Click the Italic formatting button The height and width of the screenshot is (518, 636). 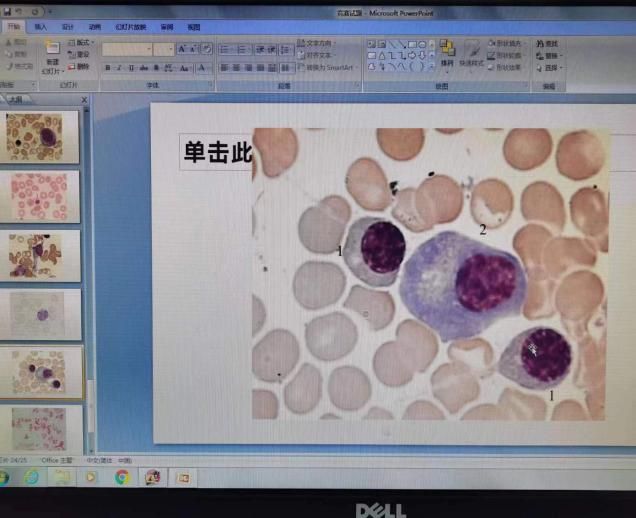pos(118,68)
